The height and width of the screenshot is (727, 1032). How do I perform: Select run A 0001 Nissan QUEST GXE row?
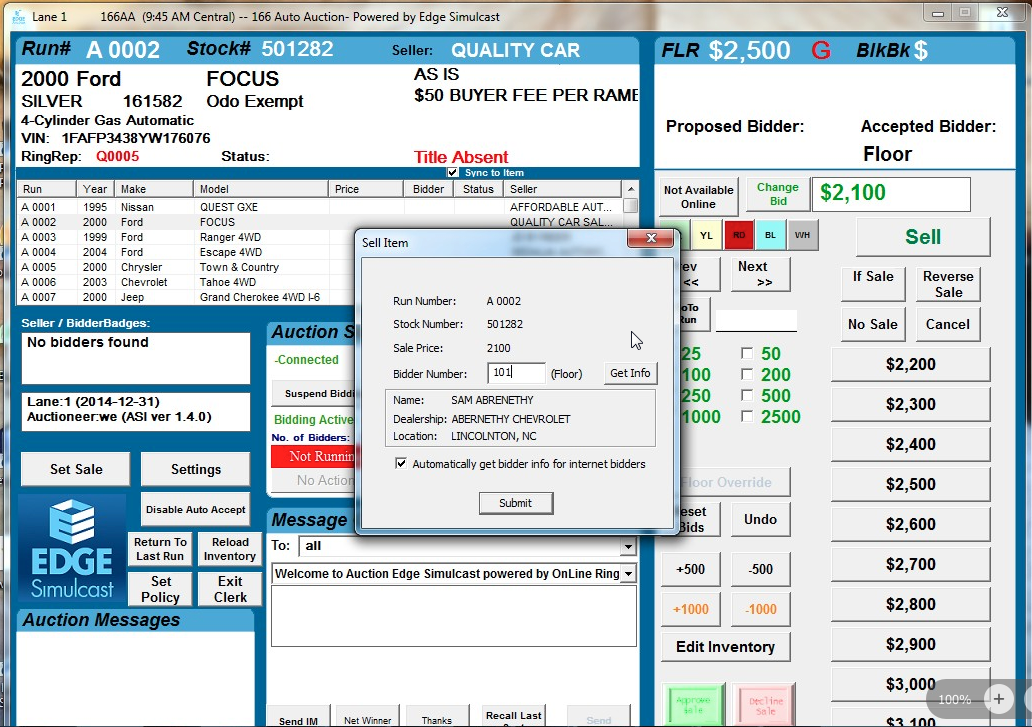[320, 207]
